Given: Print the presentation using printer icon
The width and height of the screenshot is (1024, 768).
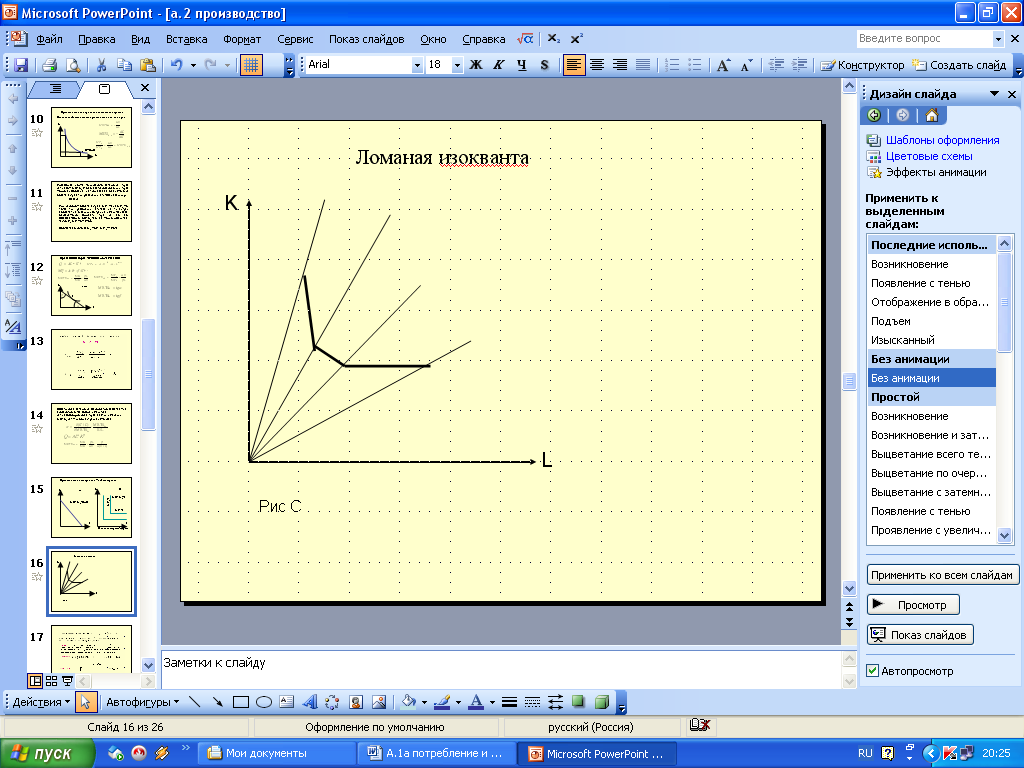Looking at the screenshot, I should click(x=50, y=65).
